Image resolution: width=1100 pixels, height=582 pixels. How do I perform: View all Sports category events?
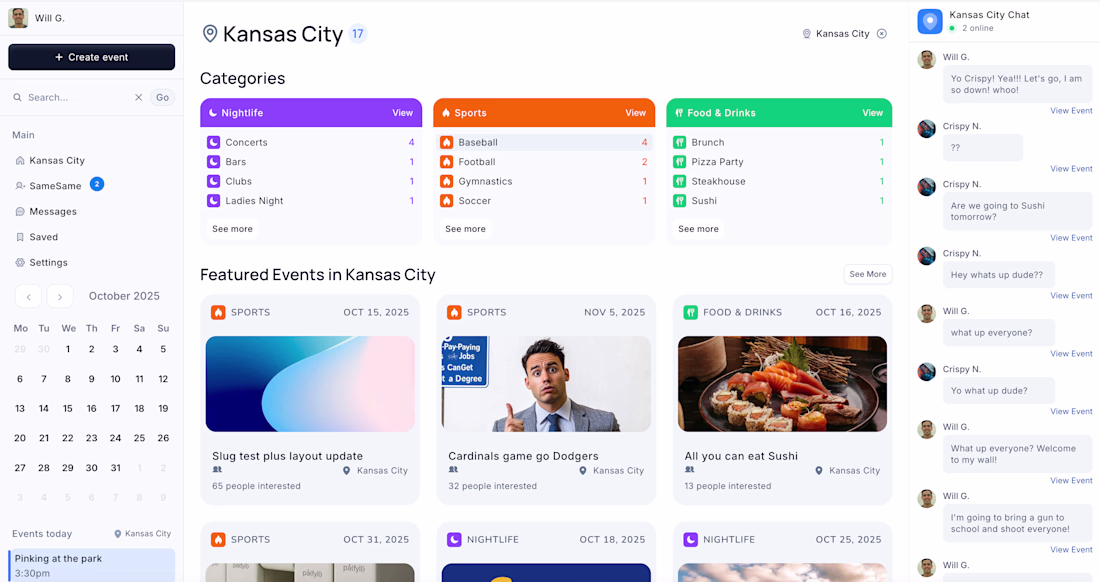(635, 113)
